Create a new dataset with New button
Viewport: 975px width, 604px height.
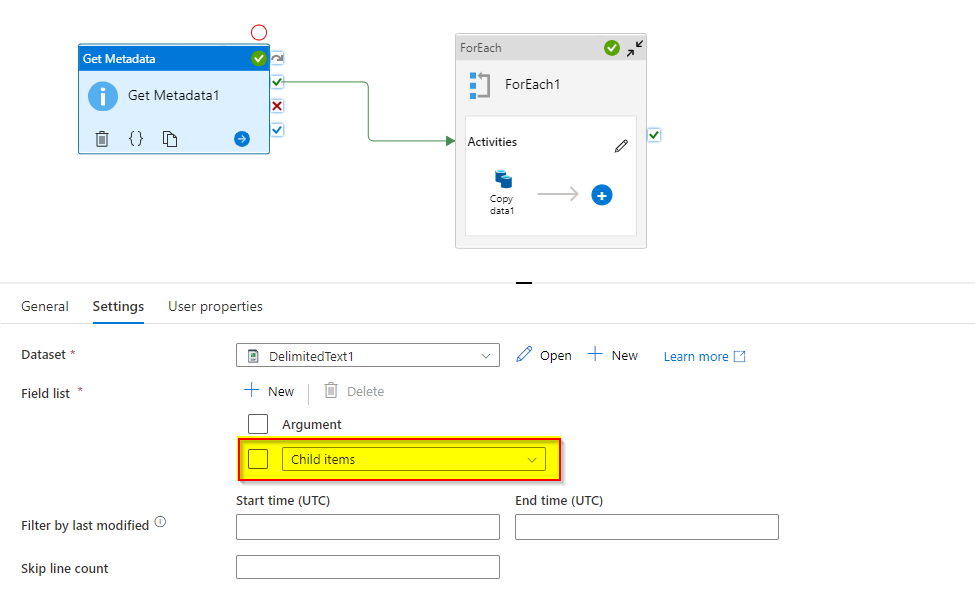click(x=612, y=355)
